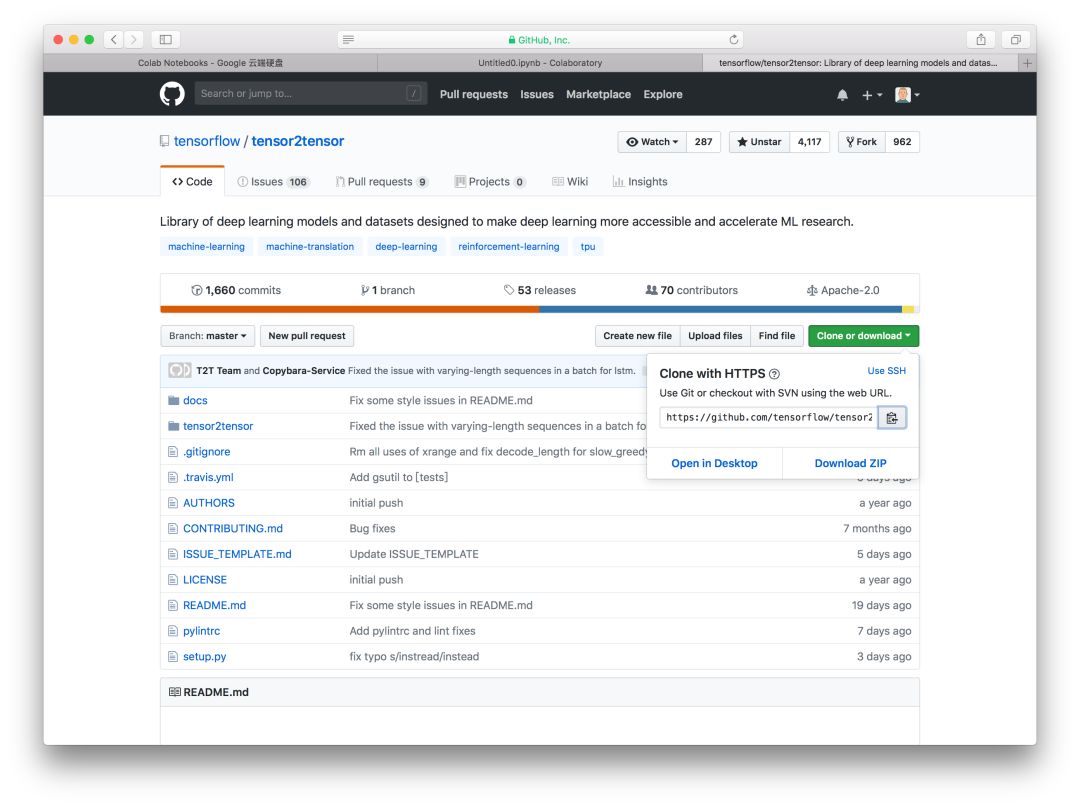Click Create new file

[637, 336]
